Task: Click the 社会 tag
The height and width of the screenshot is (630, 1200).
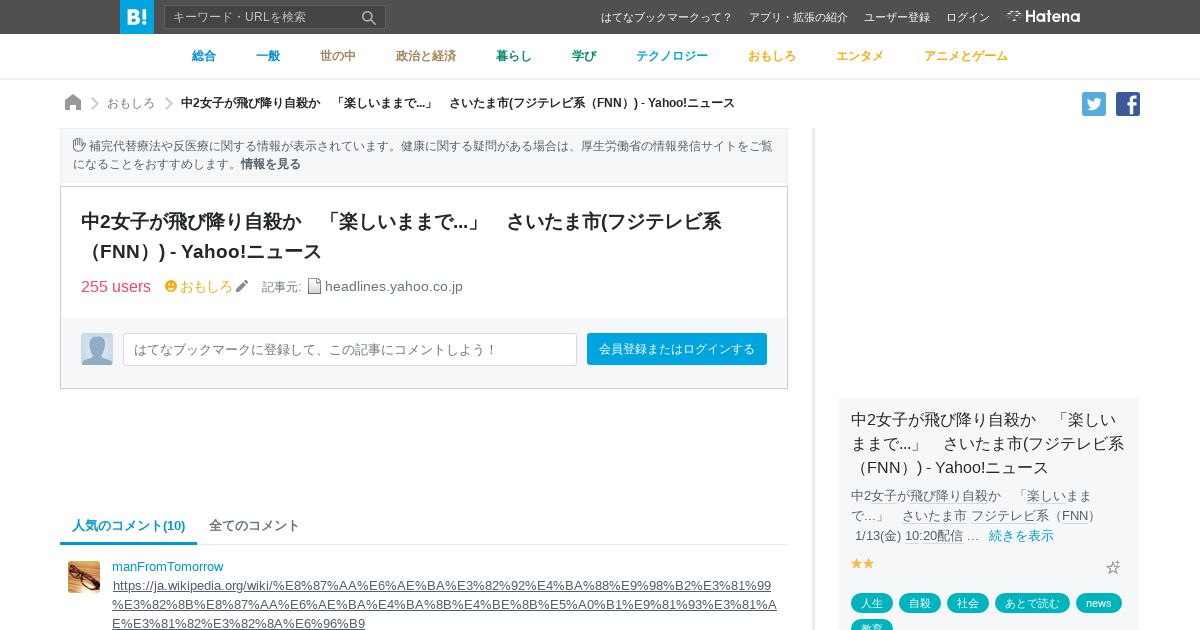Action: [968, 603]
